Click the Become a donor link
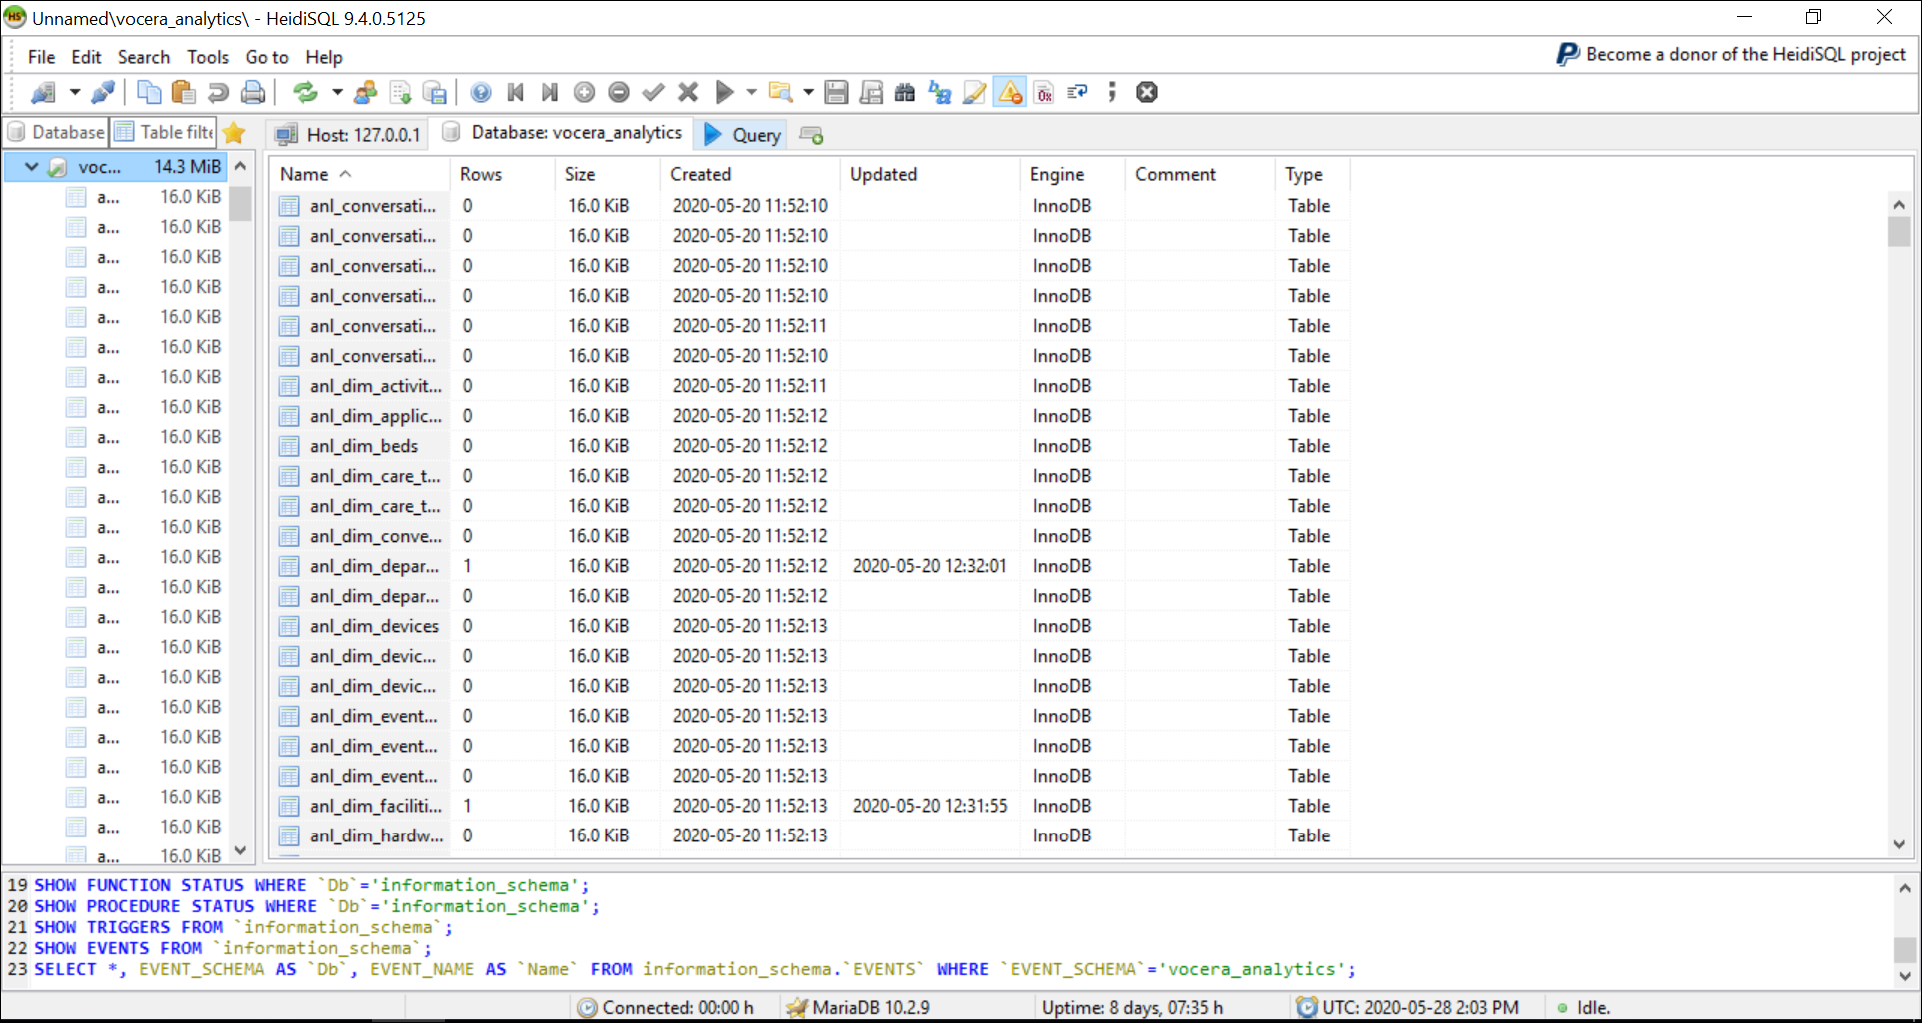 (1734, 55)
